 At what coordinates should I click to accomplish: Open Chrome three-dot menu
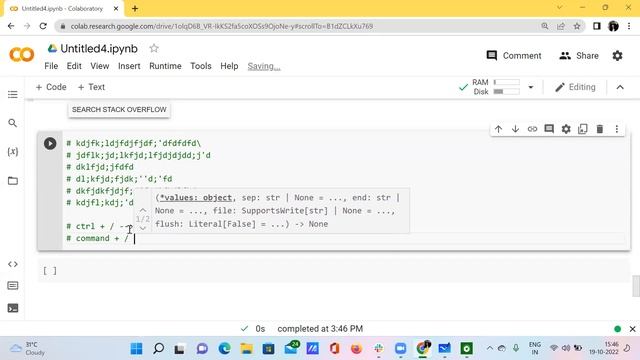click(x=629, y=26)
